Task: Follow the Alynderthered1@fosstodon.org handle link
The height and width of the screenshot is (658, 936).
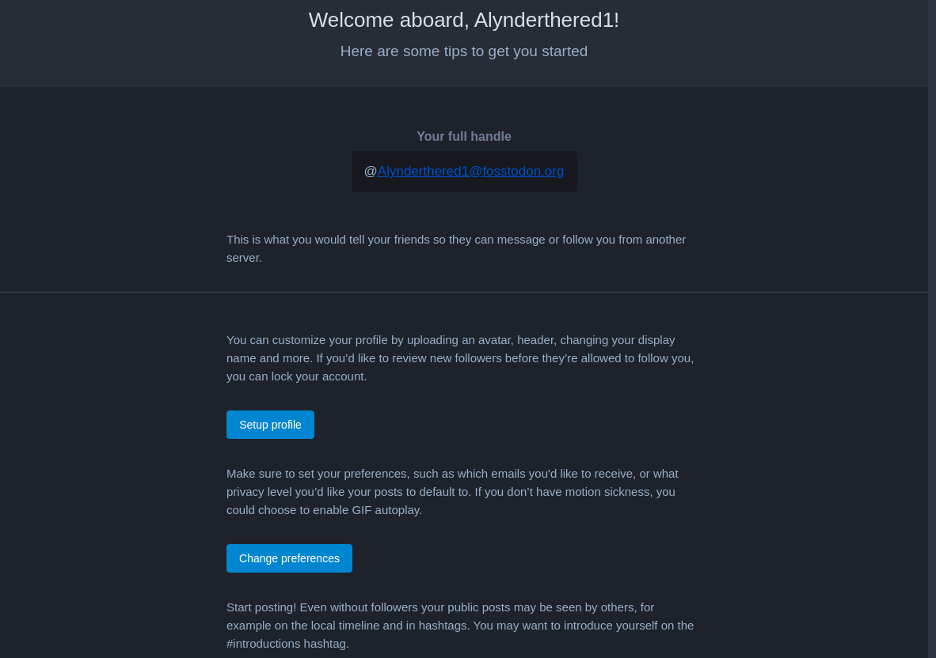Action: tap(470, 171)
